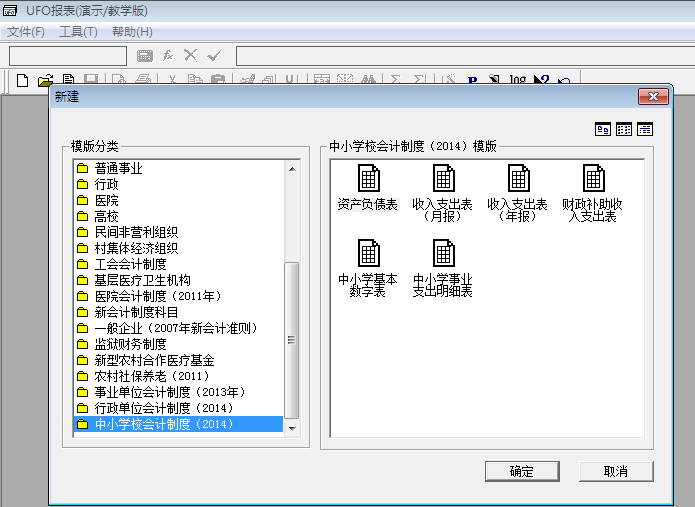Confirm with the 确定 button
Screen dimensions: 695x507
coord(521,471)
